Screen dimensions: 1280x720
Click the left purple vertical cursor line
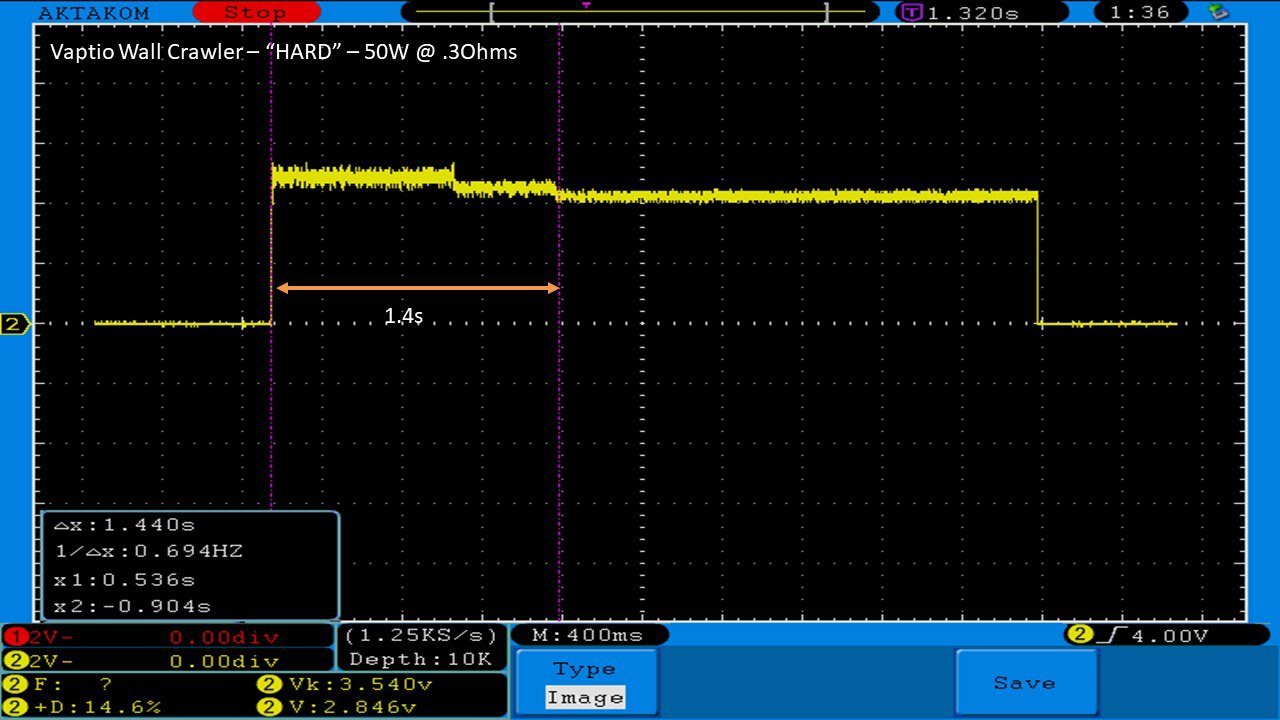pyautogui.click(x=271, y=420)
